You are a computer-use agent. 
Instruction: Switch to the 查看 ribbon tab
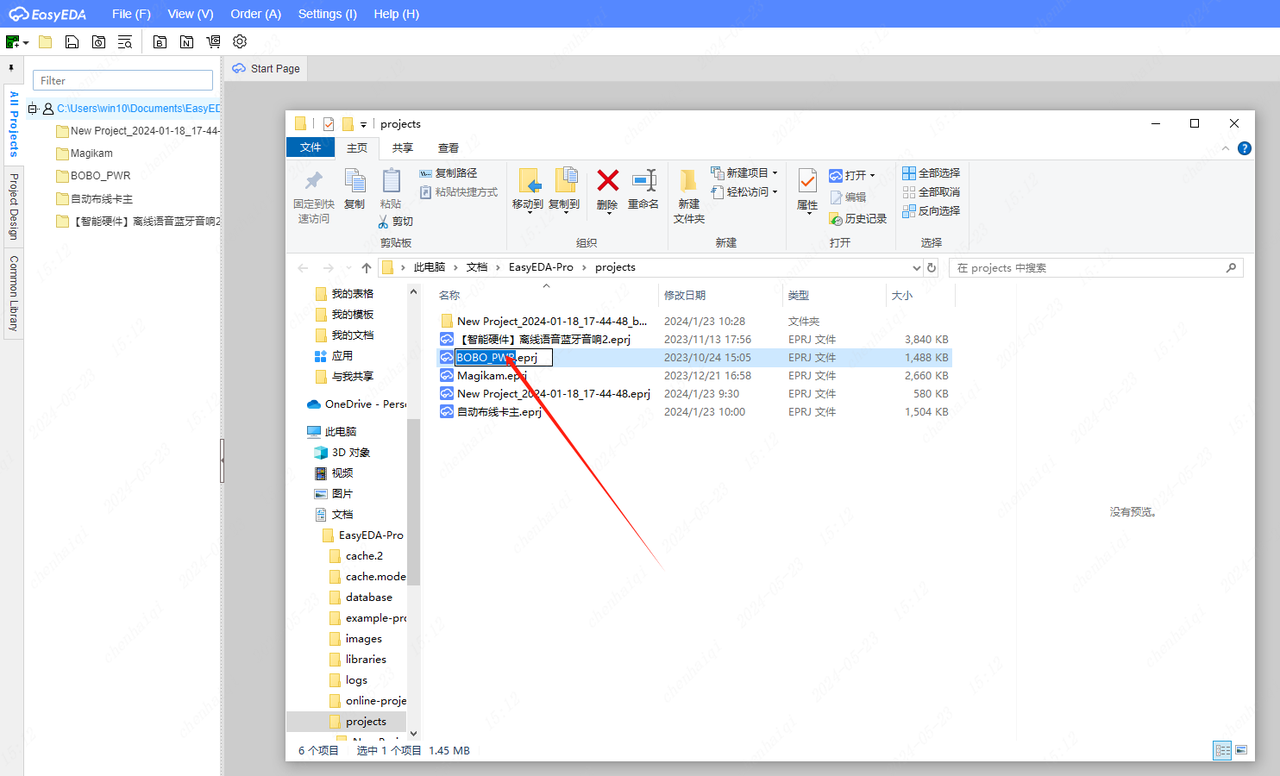[448, 147]
